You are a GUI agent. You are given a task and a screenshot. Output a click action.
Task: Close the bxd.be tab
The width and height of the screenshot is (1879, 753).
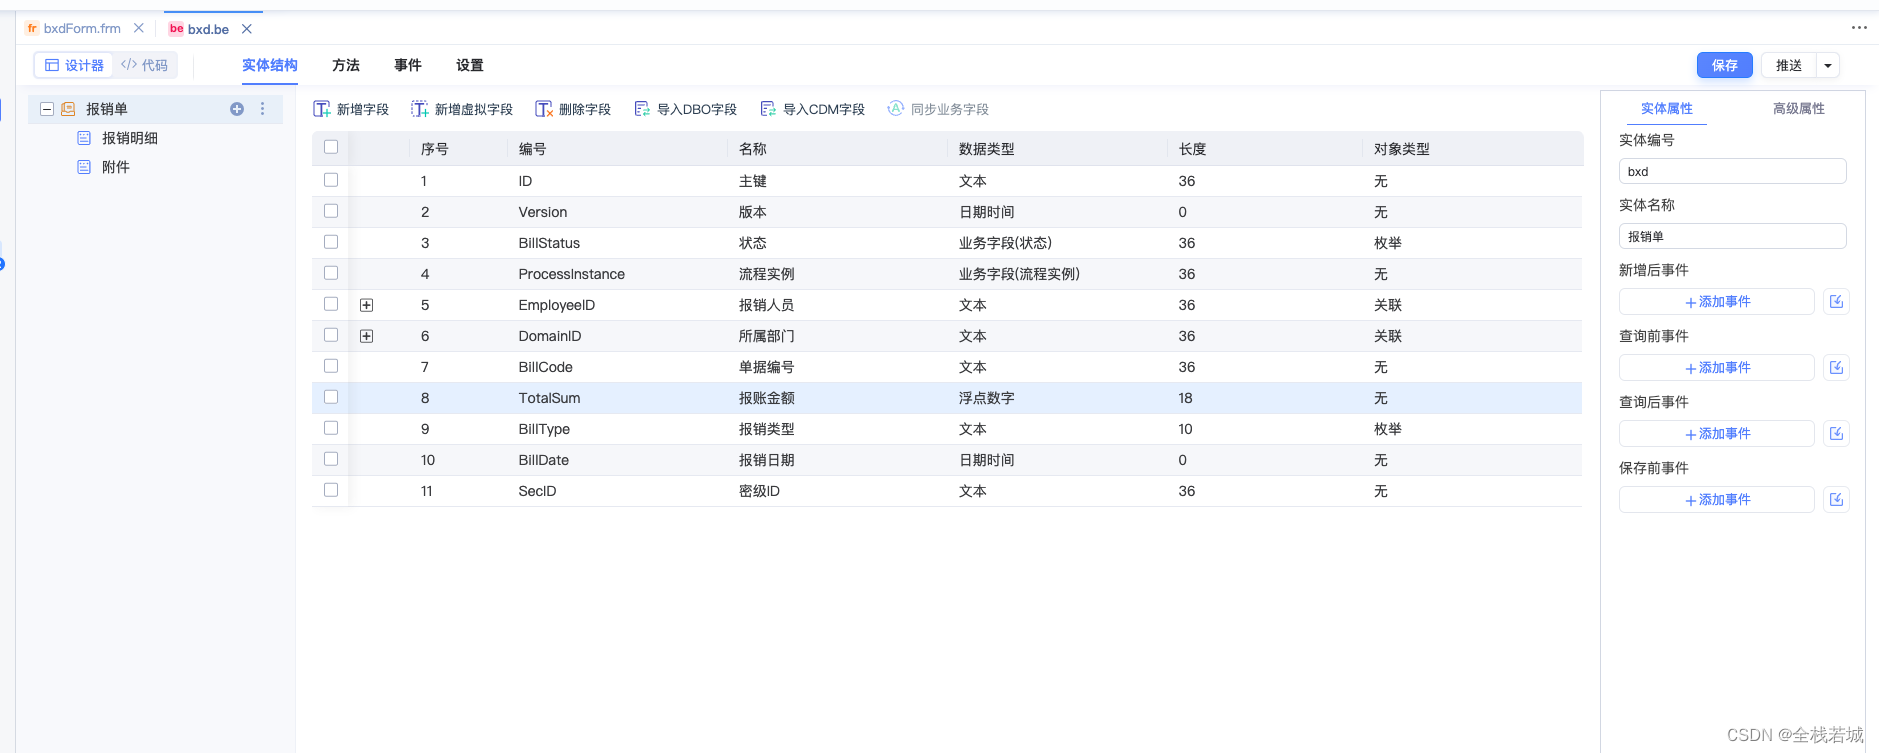pyautogui.click(x=247, y=29)
